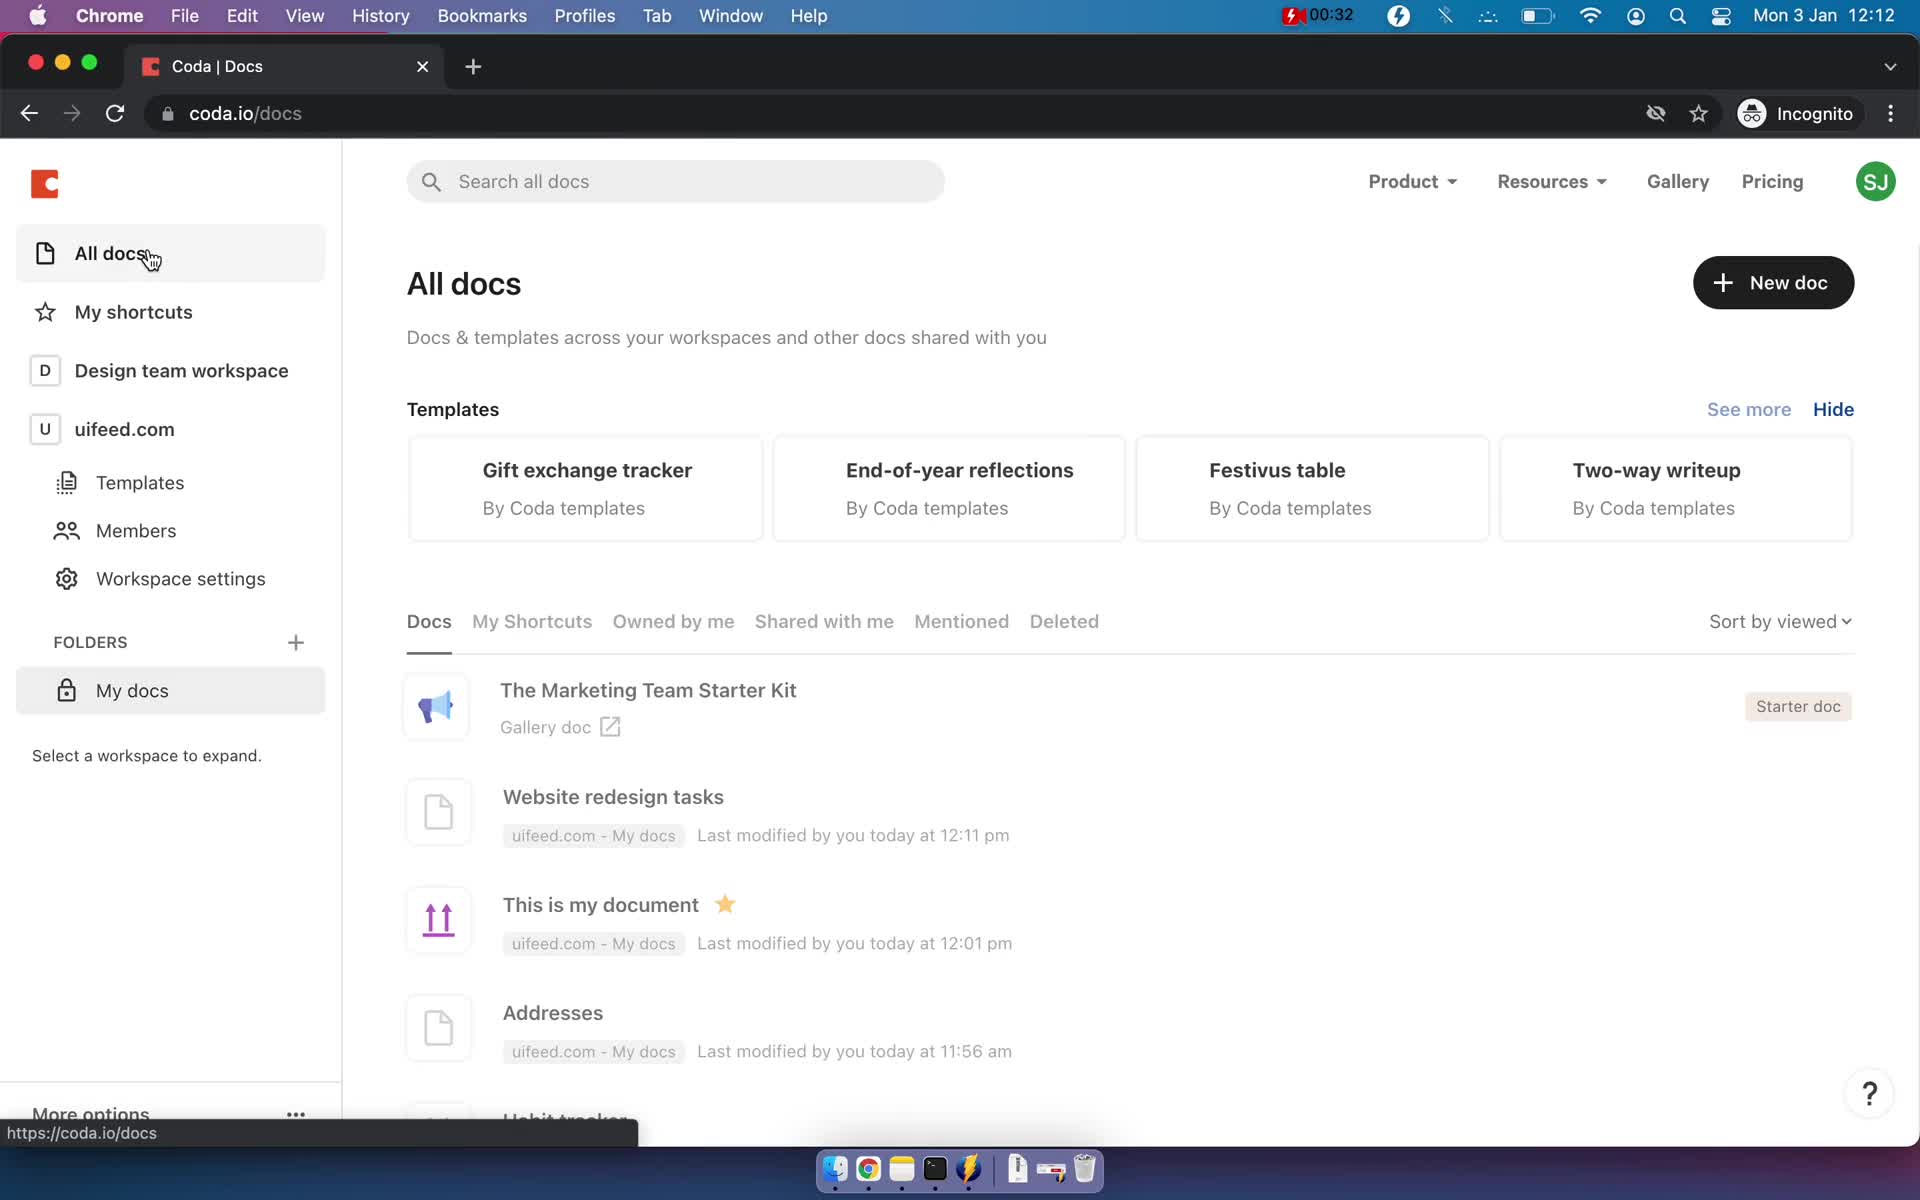Open the Profiles menu in menu bar

pos(585,16)
